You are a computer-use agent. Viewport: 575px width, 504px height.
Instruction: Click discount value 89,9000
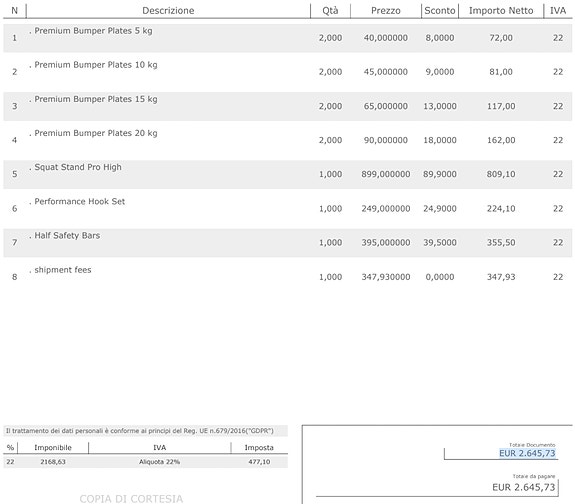click(x=440, y=174)
